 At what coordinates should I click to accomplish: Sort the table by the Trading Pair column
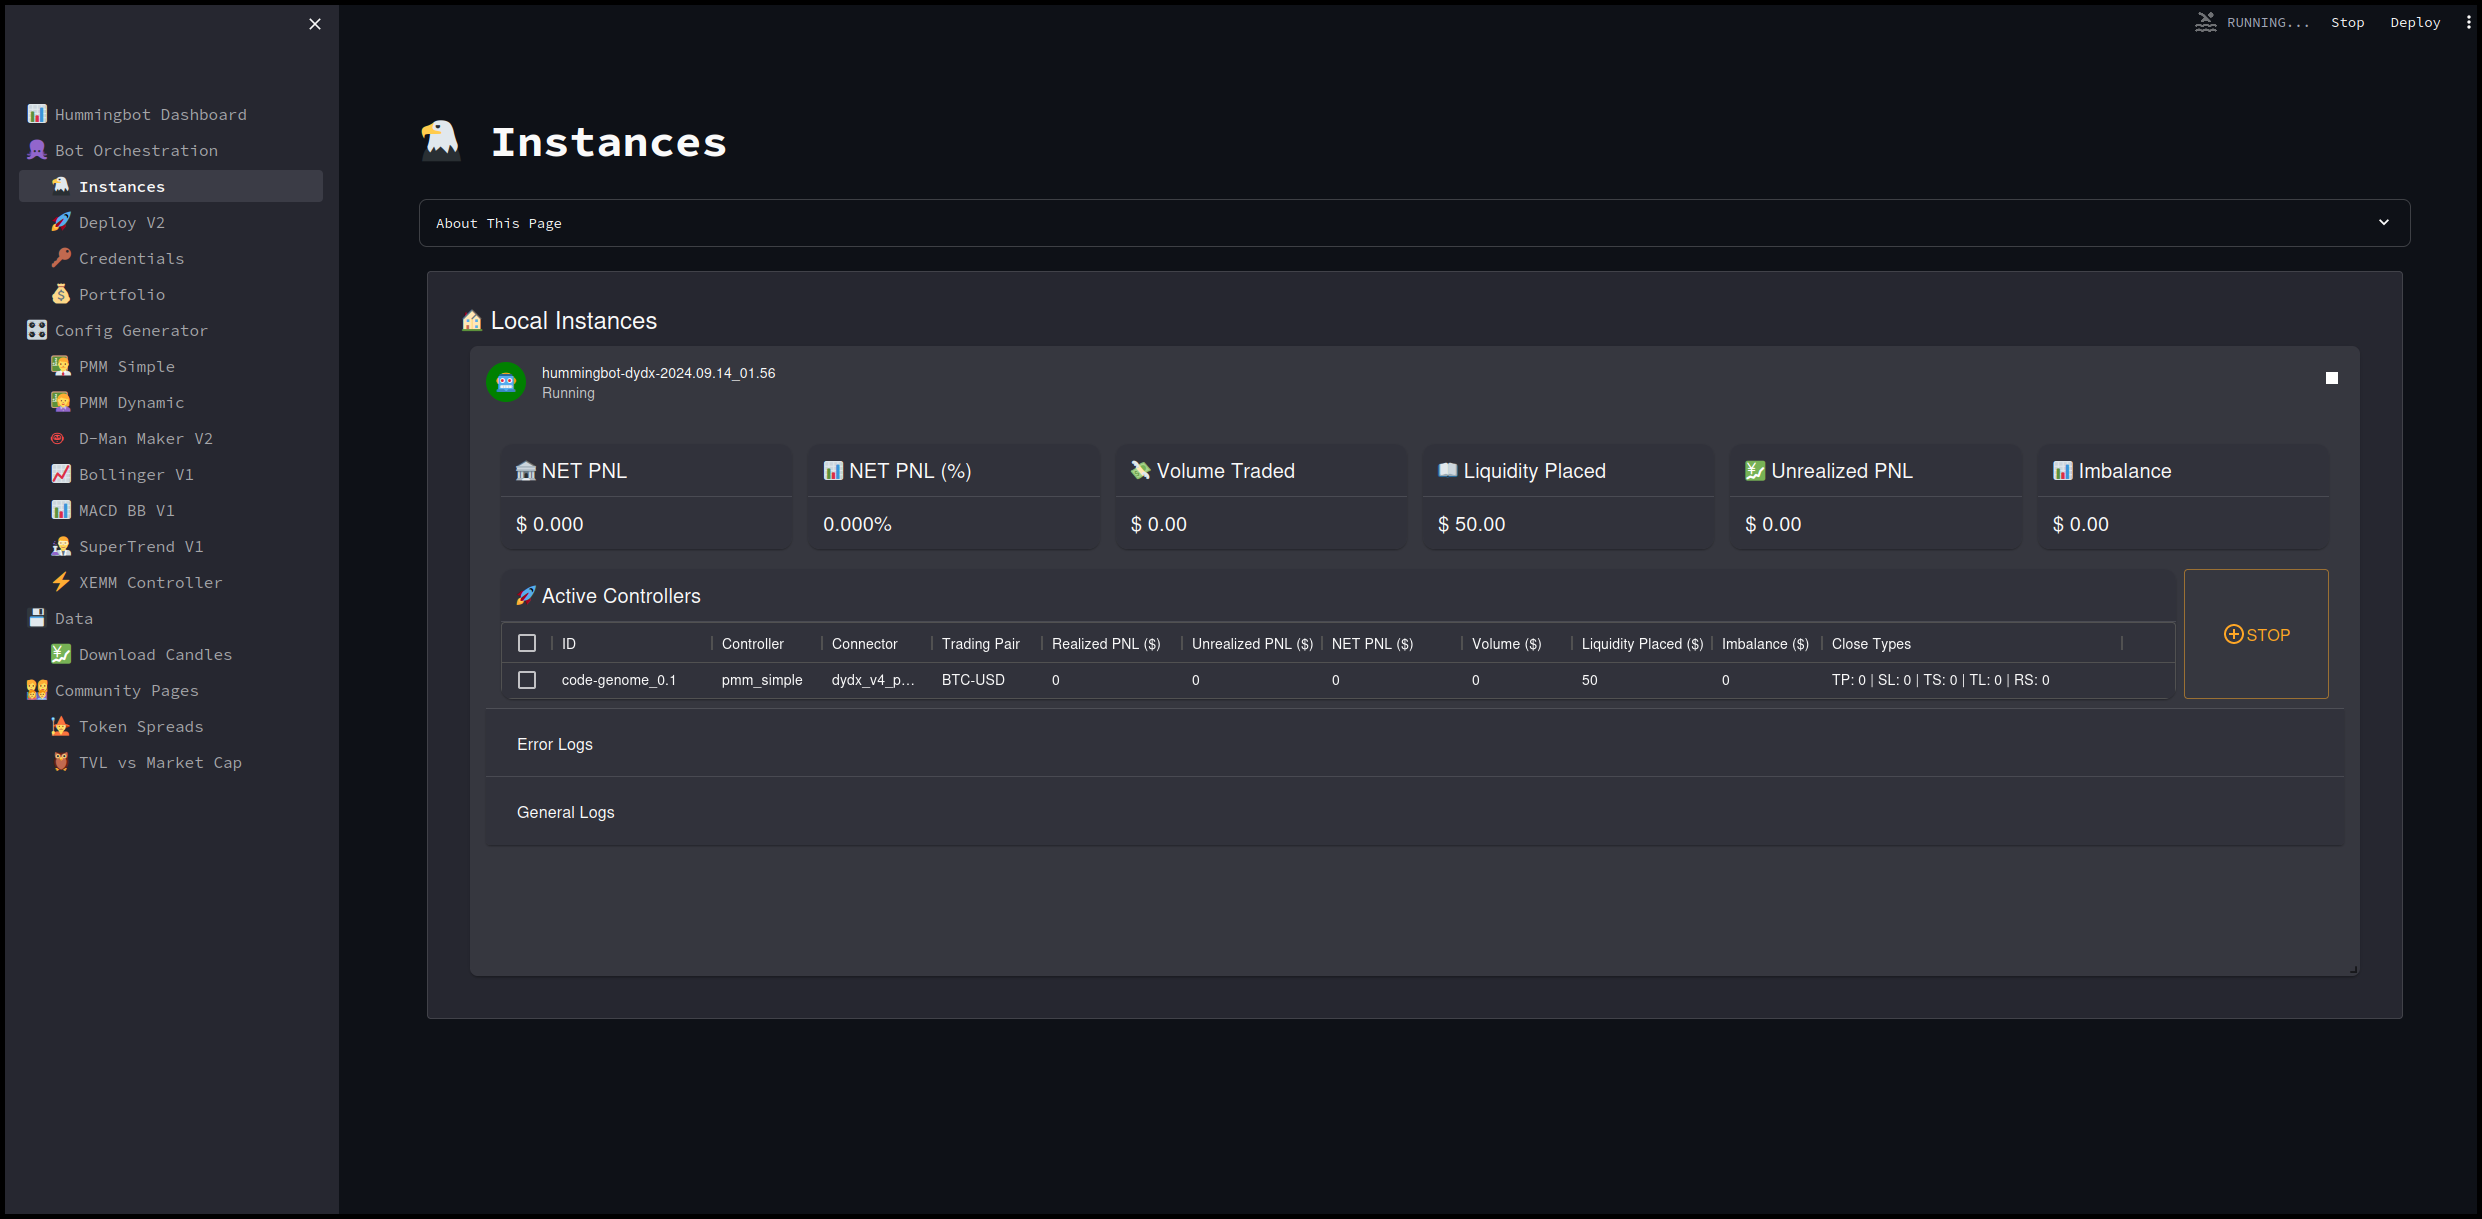[980, 644]
